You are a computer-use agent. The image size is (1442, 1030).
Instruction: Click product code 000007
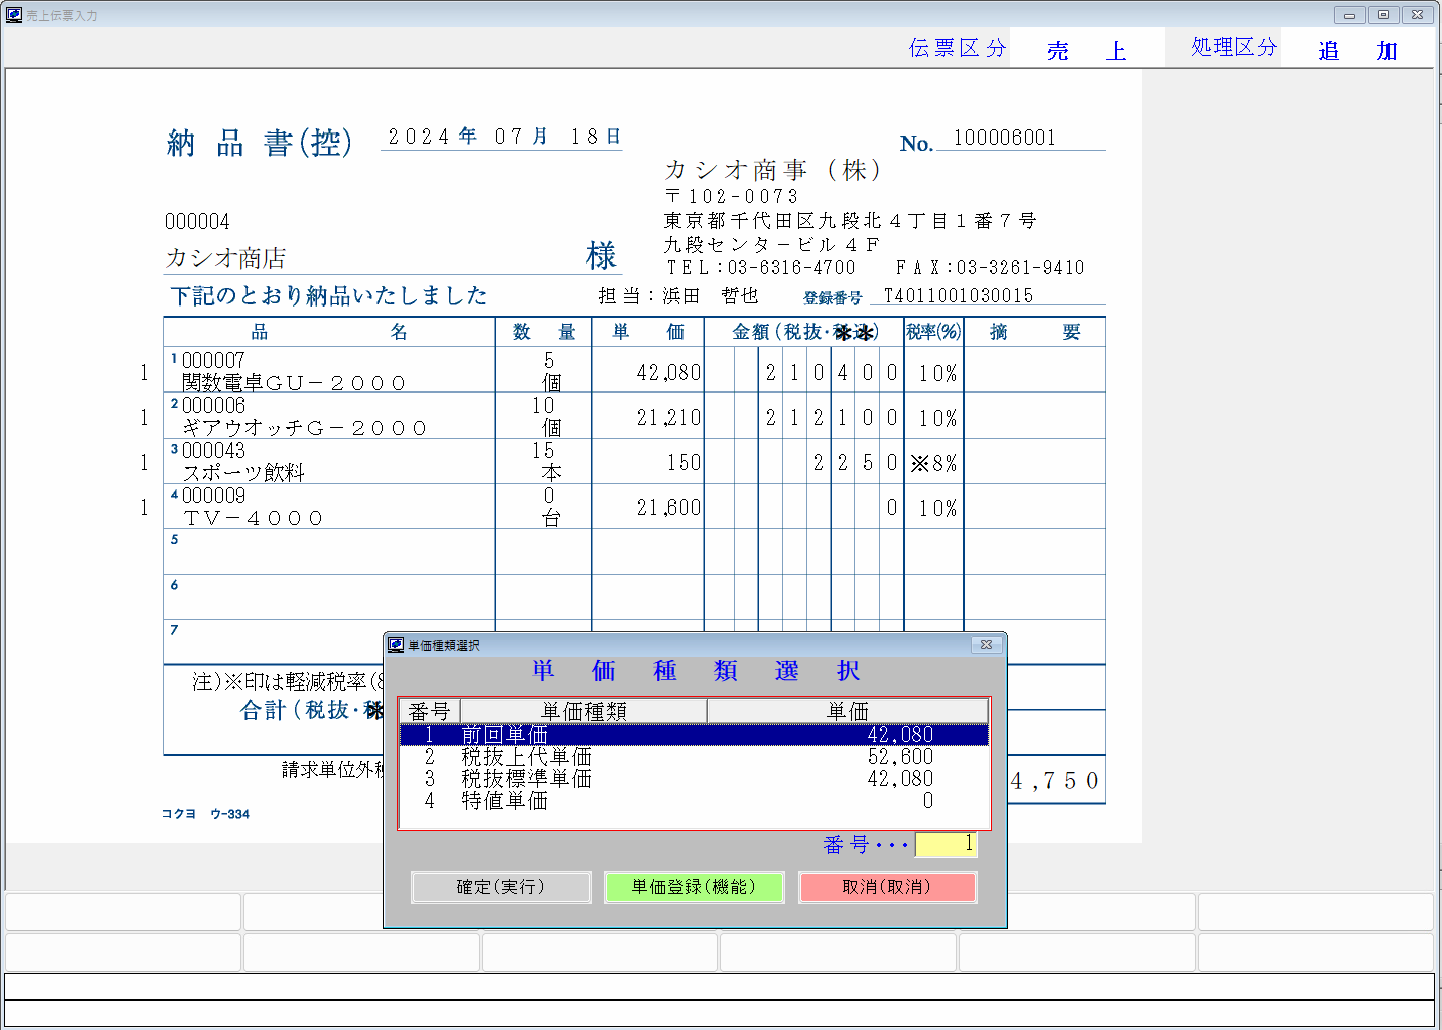(213, 360)
